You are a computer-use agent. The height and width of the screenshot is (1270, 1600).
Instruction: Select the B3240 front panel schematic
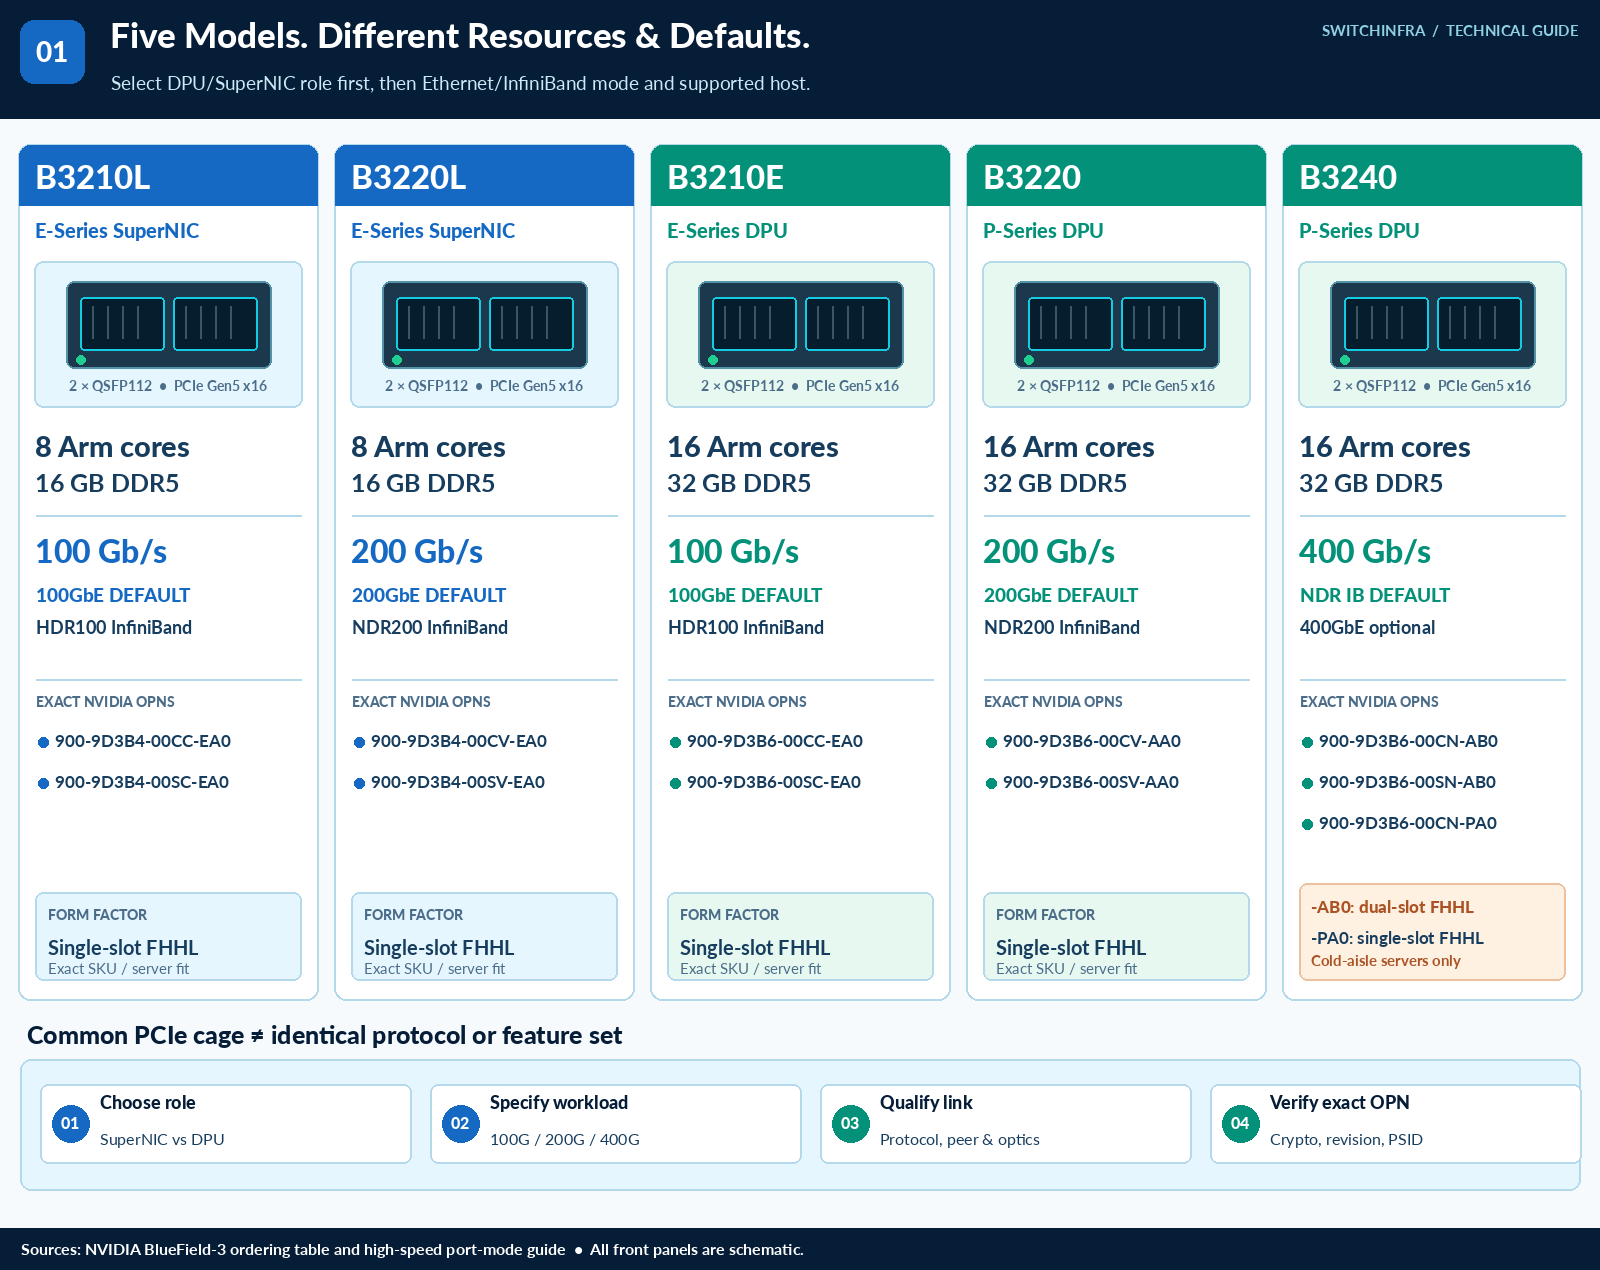pyautogui.click(x=1433, y=324)
